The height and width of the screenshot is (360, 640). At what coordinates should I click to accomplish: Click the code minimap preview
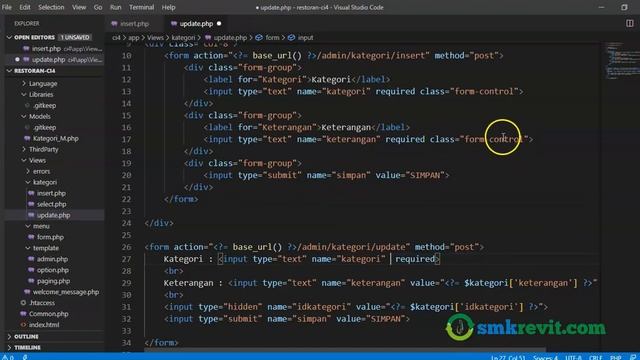point(622,60)
